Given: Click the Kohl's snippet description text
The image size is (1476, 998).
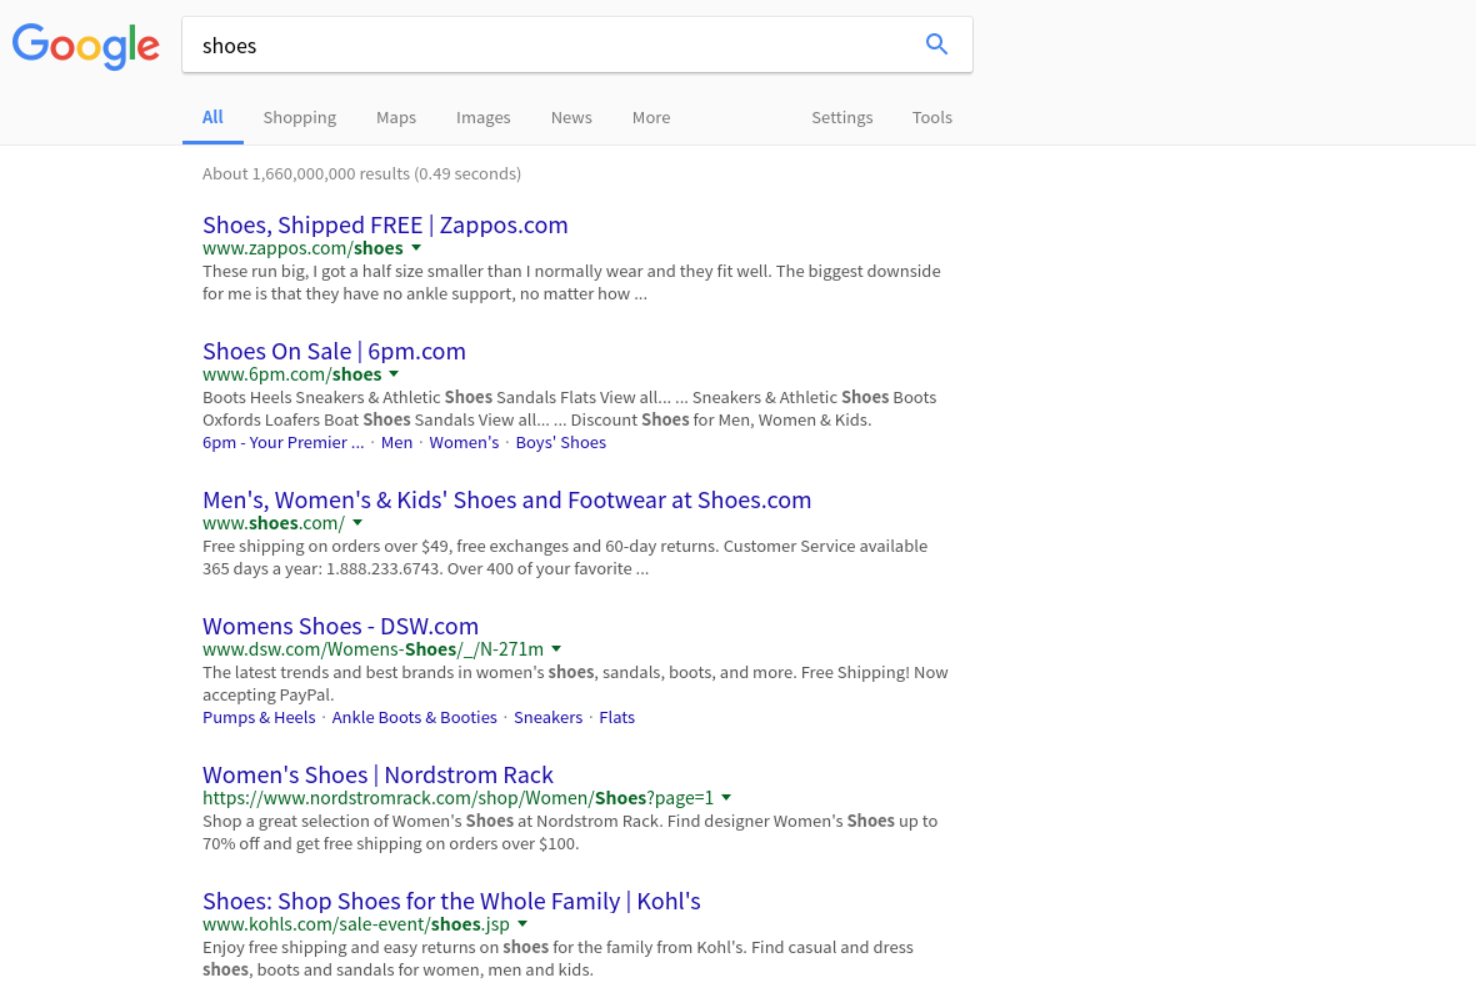Looking at the screenshot, I should point(558,958).
